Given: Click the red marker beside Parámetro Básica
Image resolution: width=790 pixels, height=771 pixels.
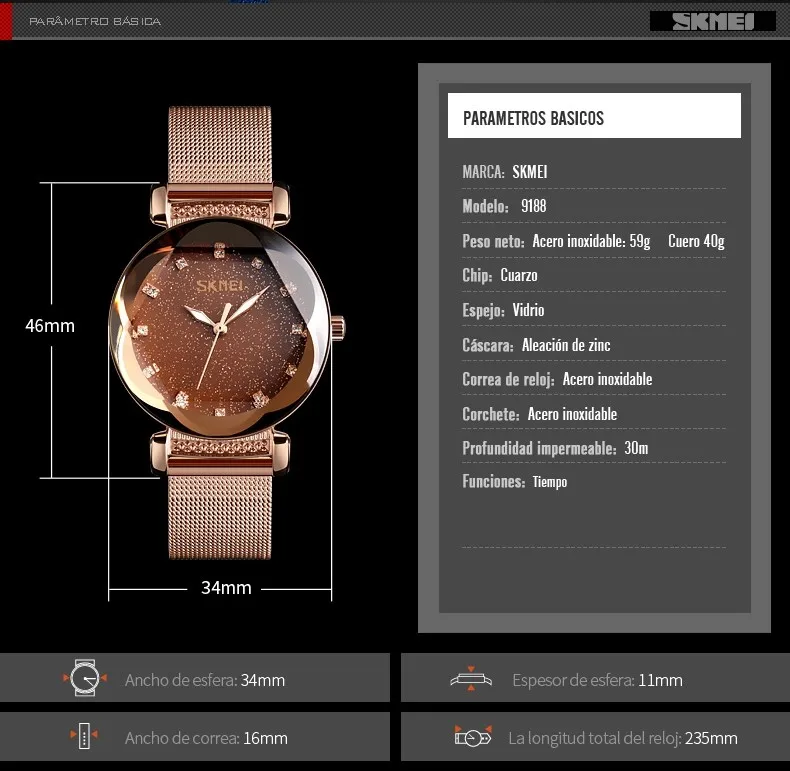Looking at the screenshot, I should tap(6, 20).
